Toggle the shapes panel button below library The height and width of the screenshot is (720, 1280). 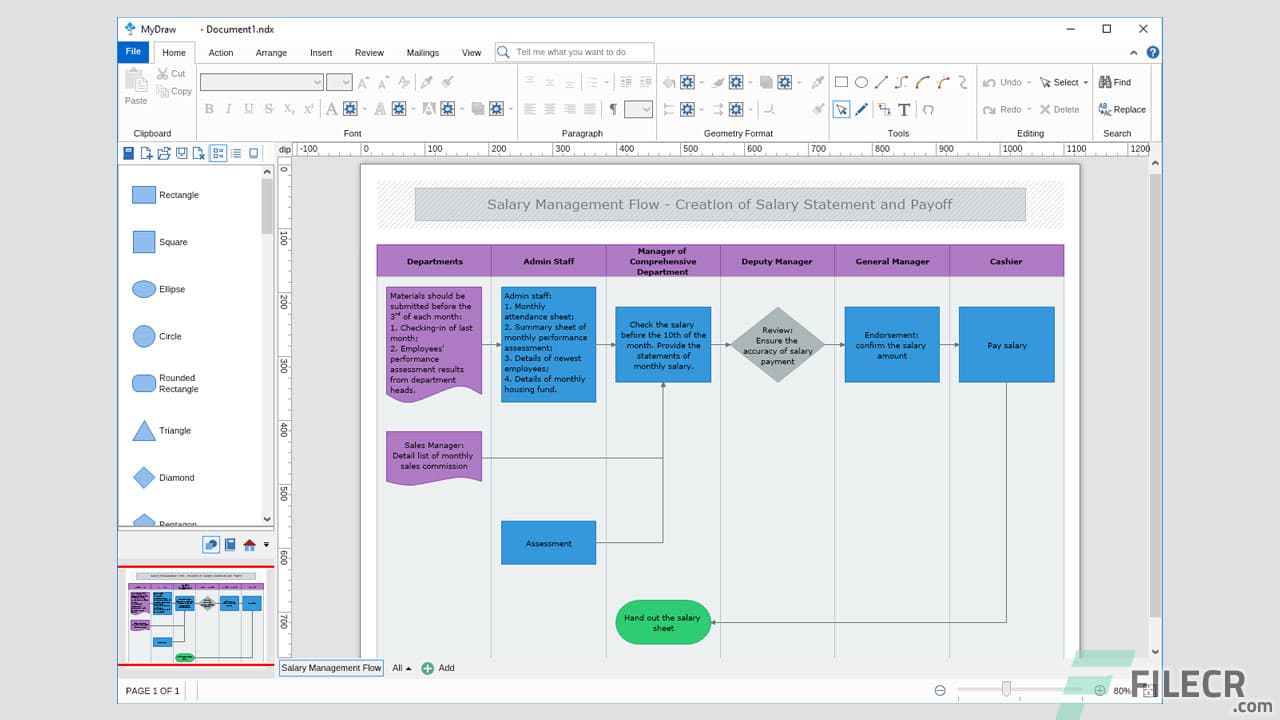(211, 545)
